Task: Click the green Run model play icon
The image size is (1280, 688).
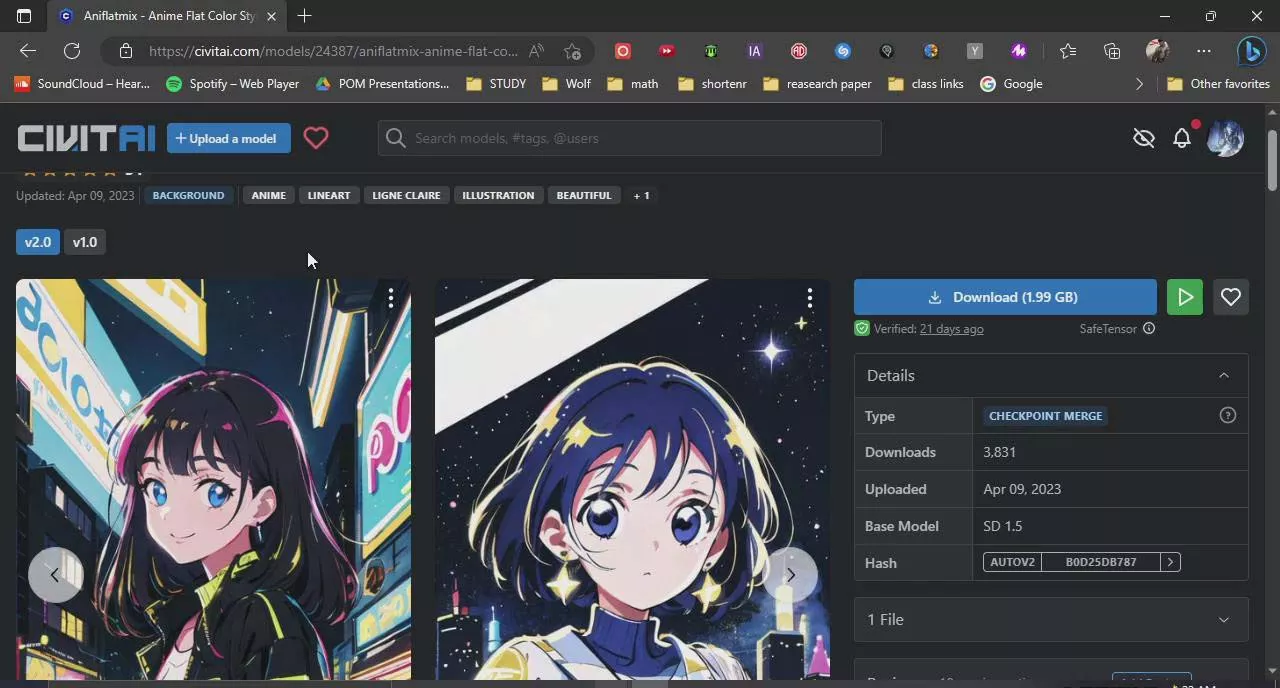Action: 1185,297
